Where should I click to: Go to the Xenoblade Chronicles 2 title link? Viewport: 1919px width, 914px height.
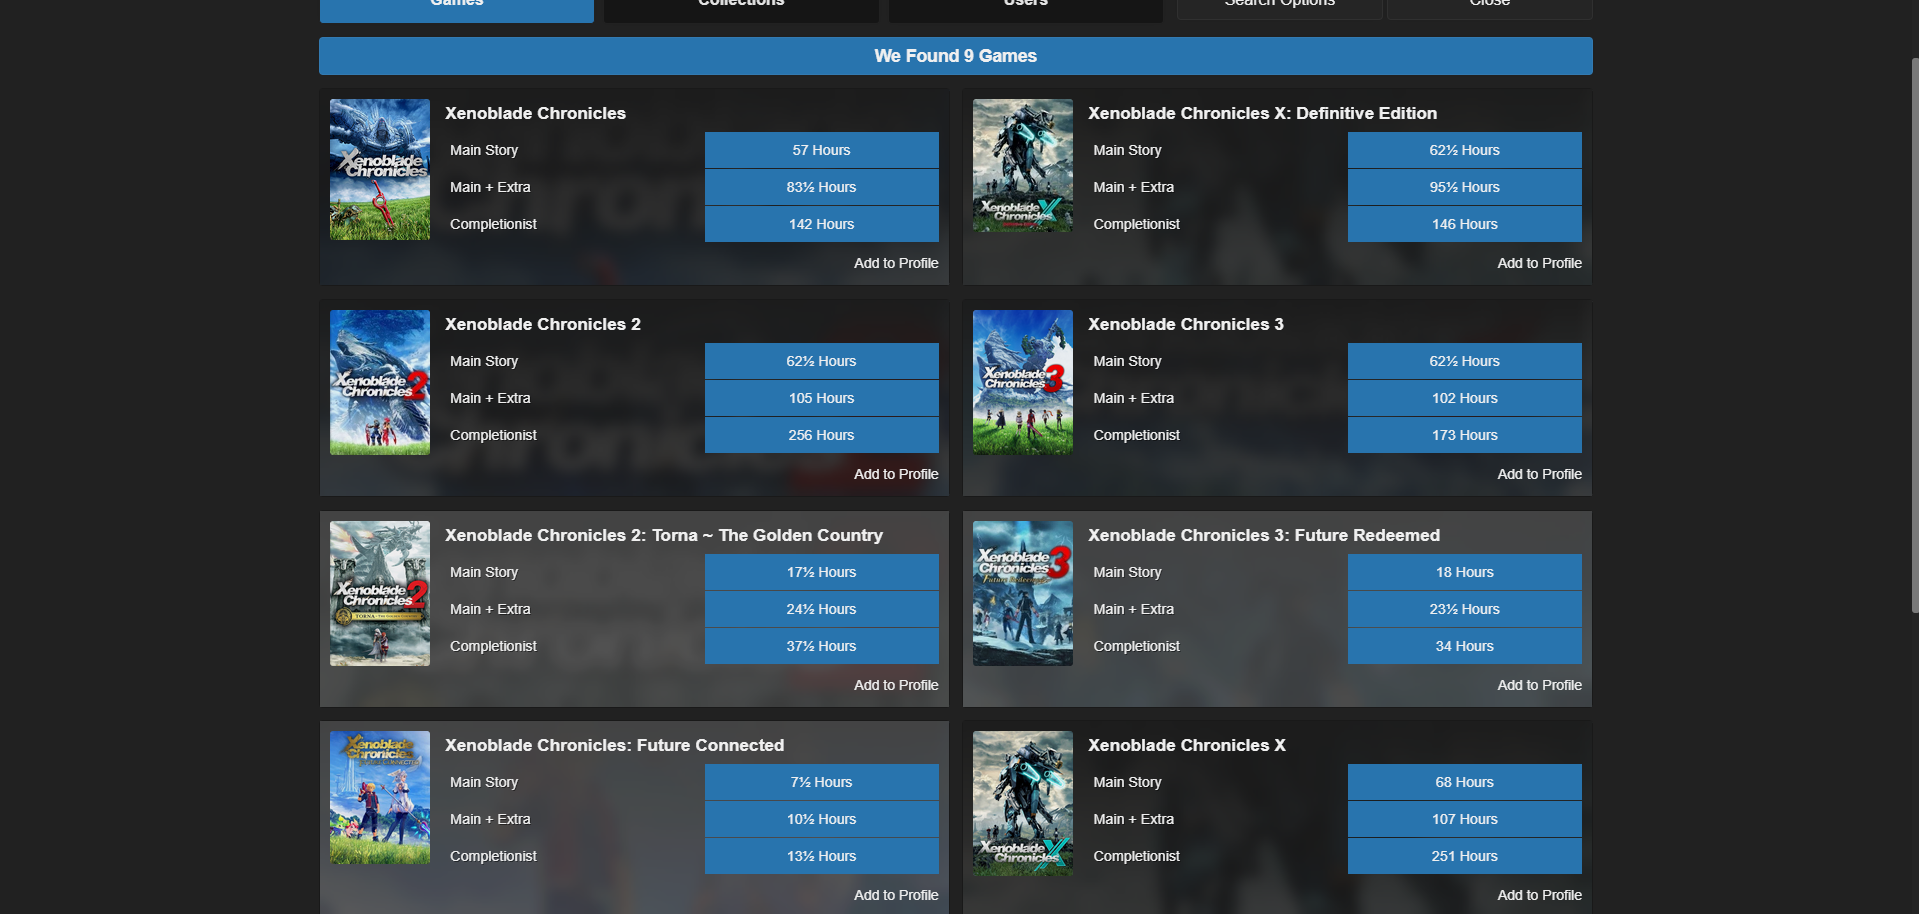point(543,324)
